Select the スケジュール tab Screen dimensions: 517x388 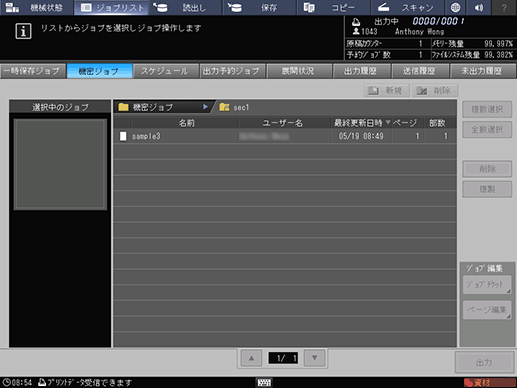tap(166, 71)
